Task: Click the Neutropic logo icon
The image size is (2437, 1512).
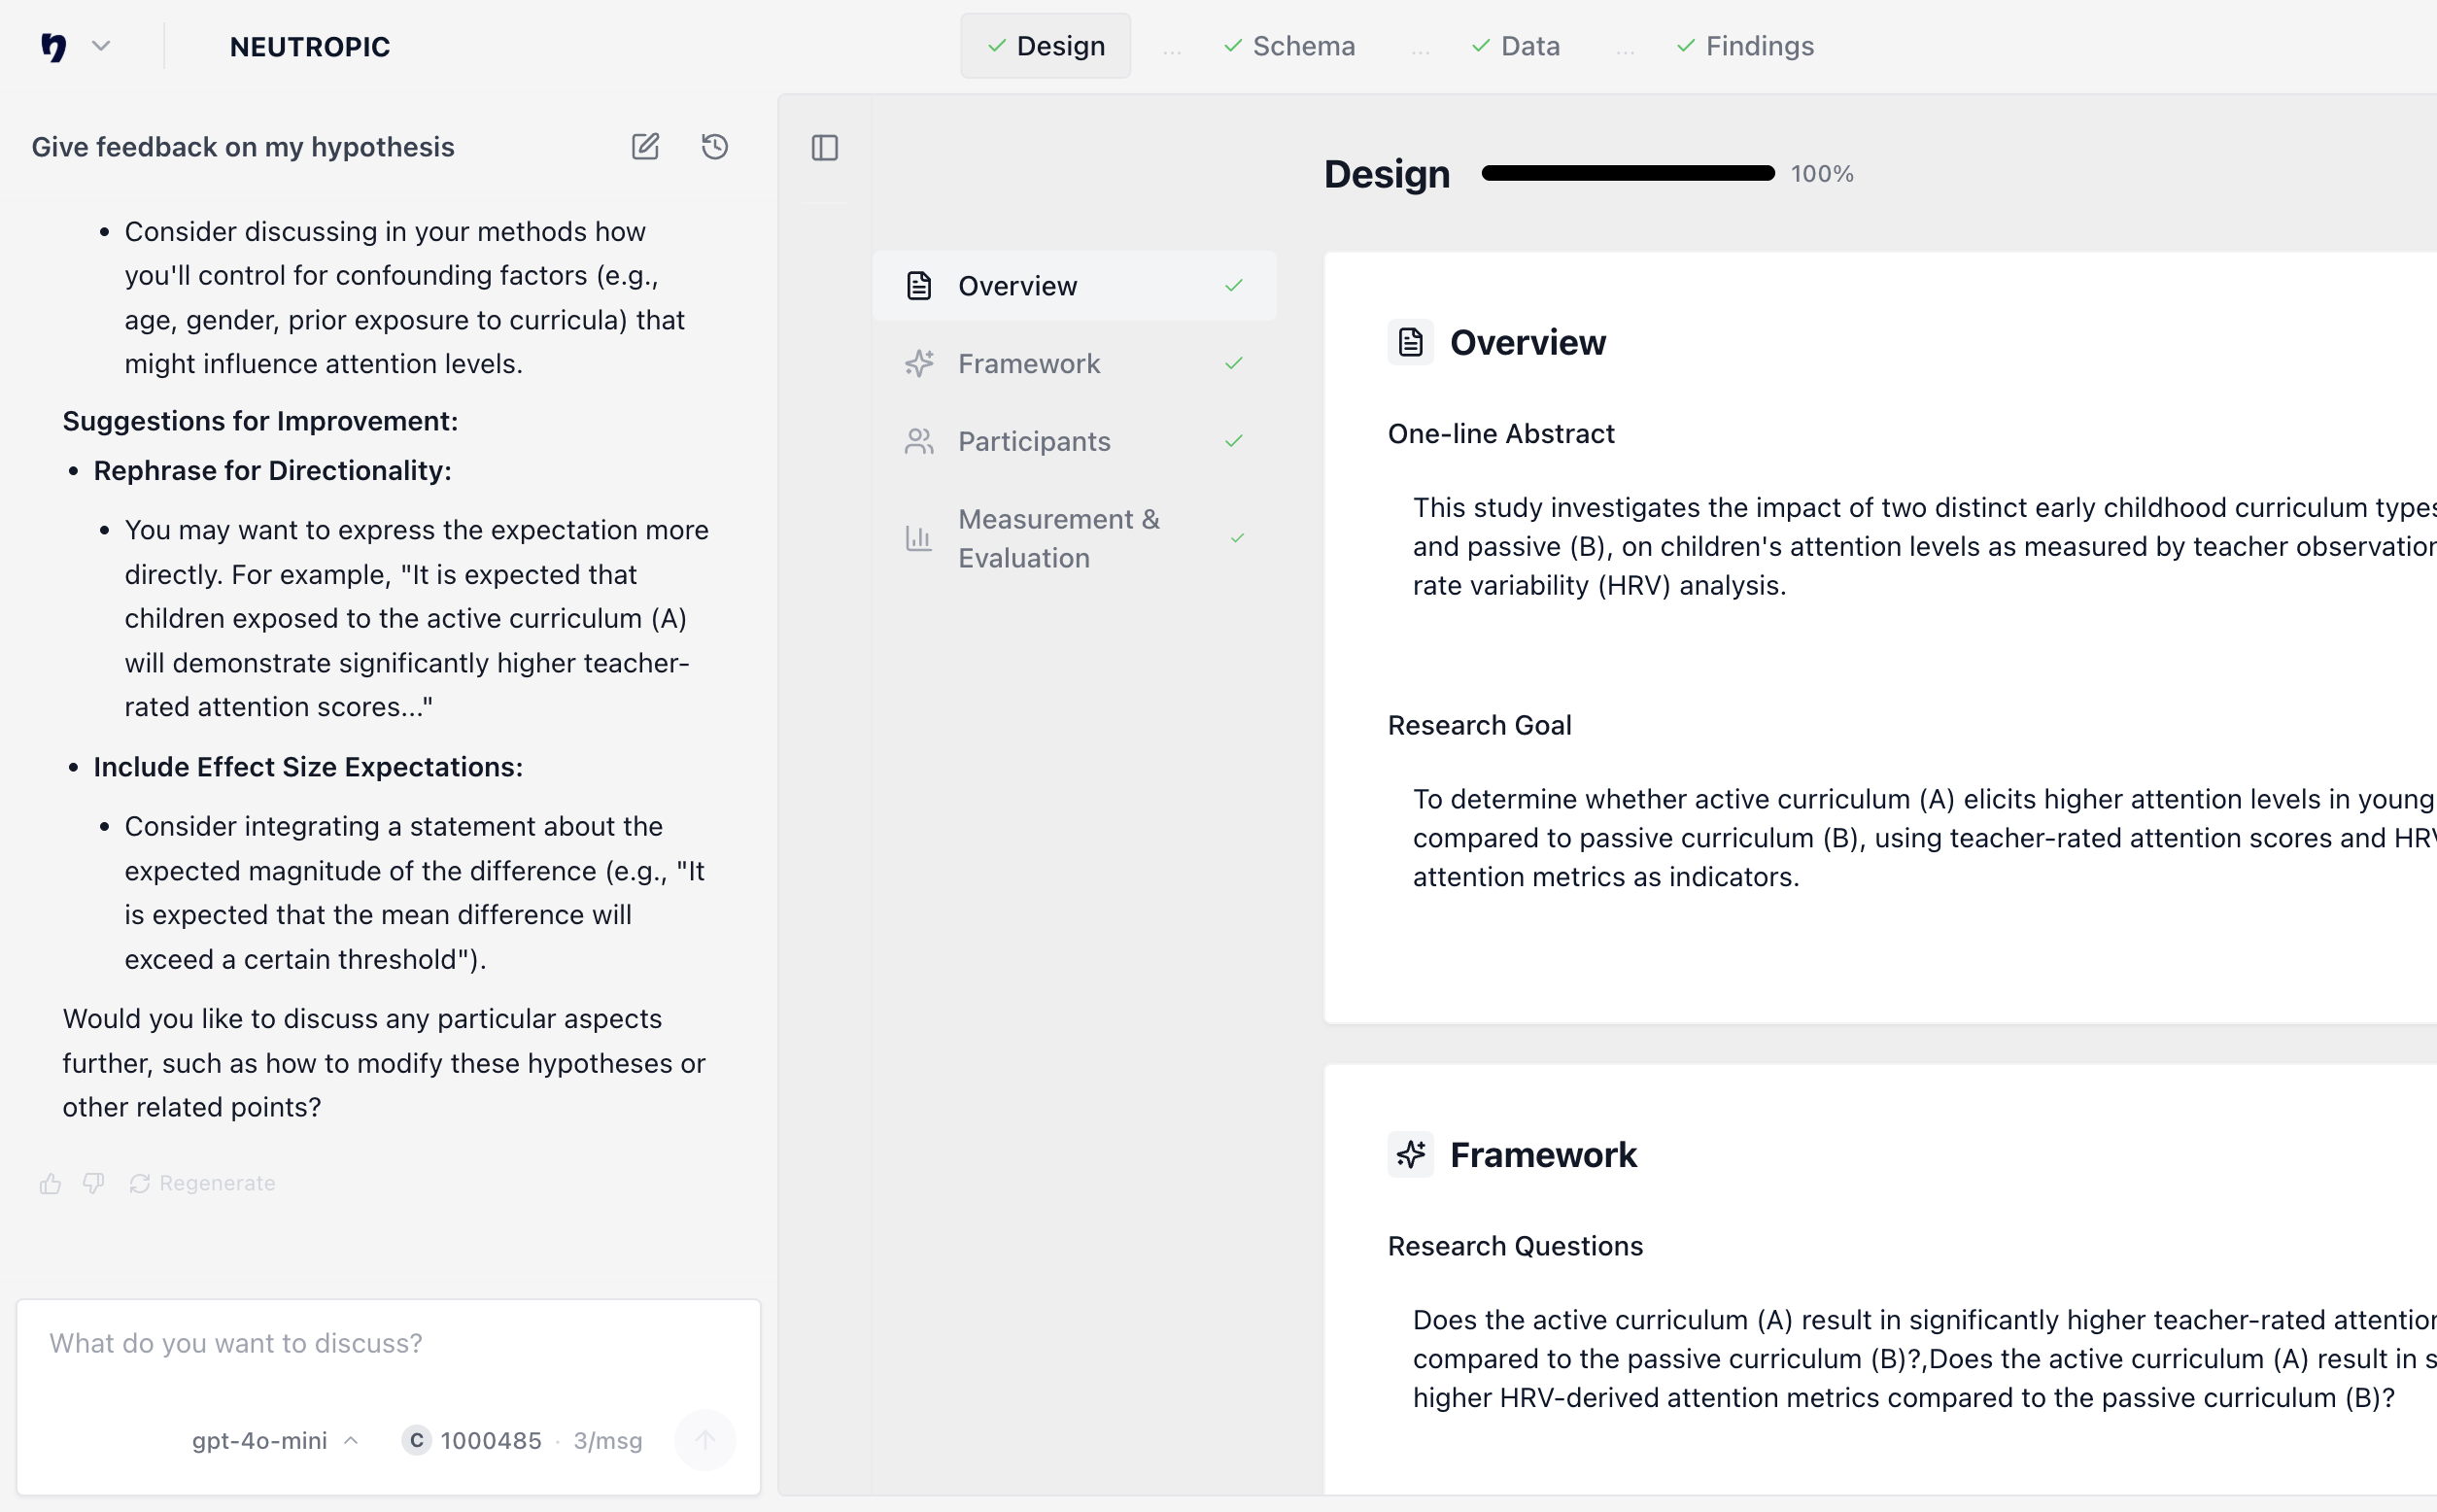Action: (x=52, y=46)
